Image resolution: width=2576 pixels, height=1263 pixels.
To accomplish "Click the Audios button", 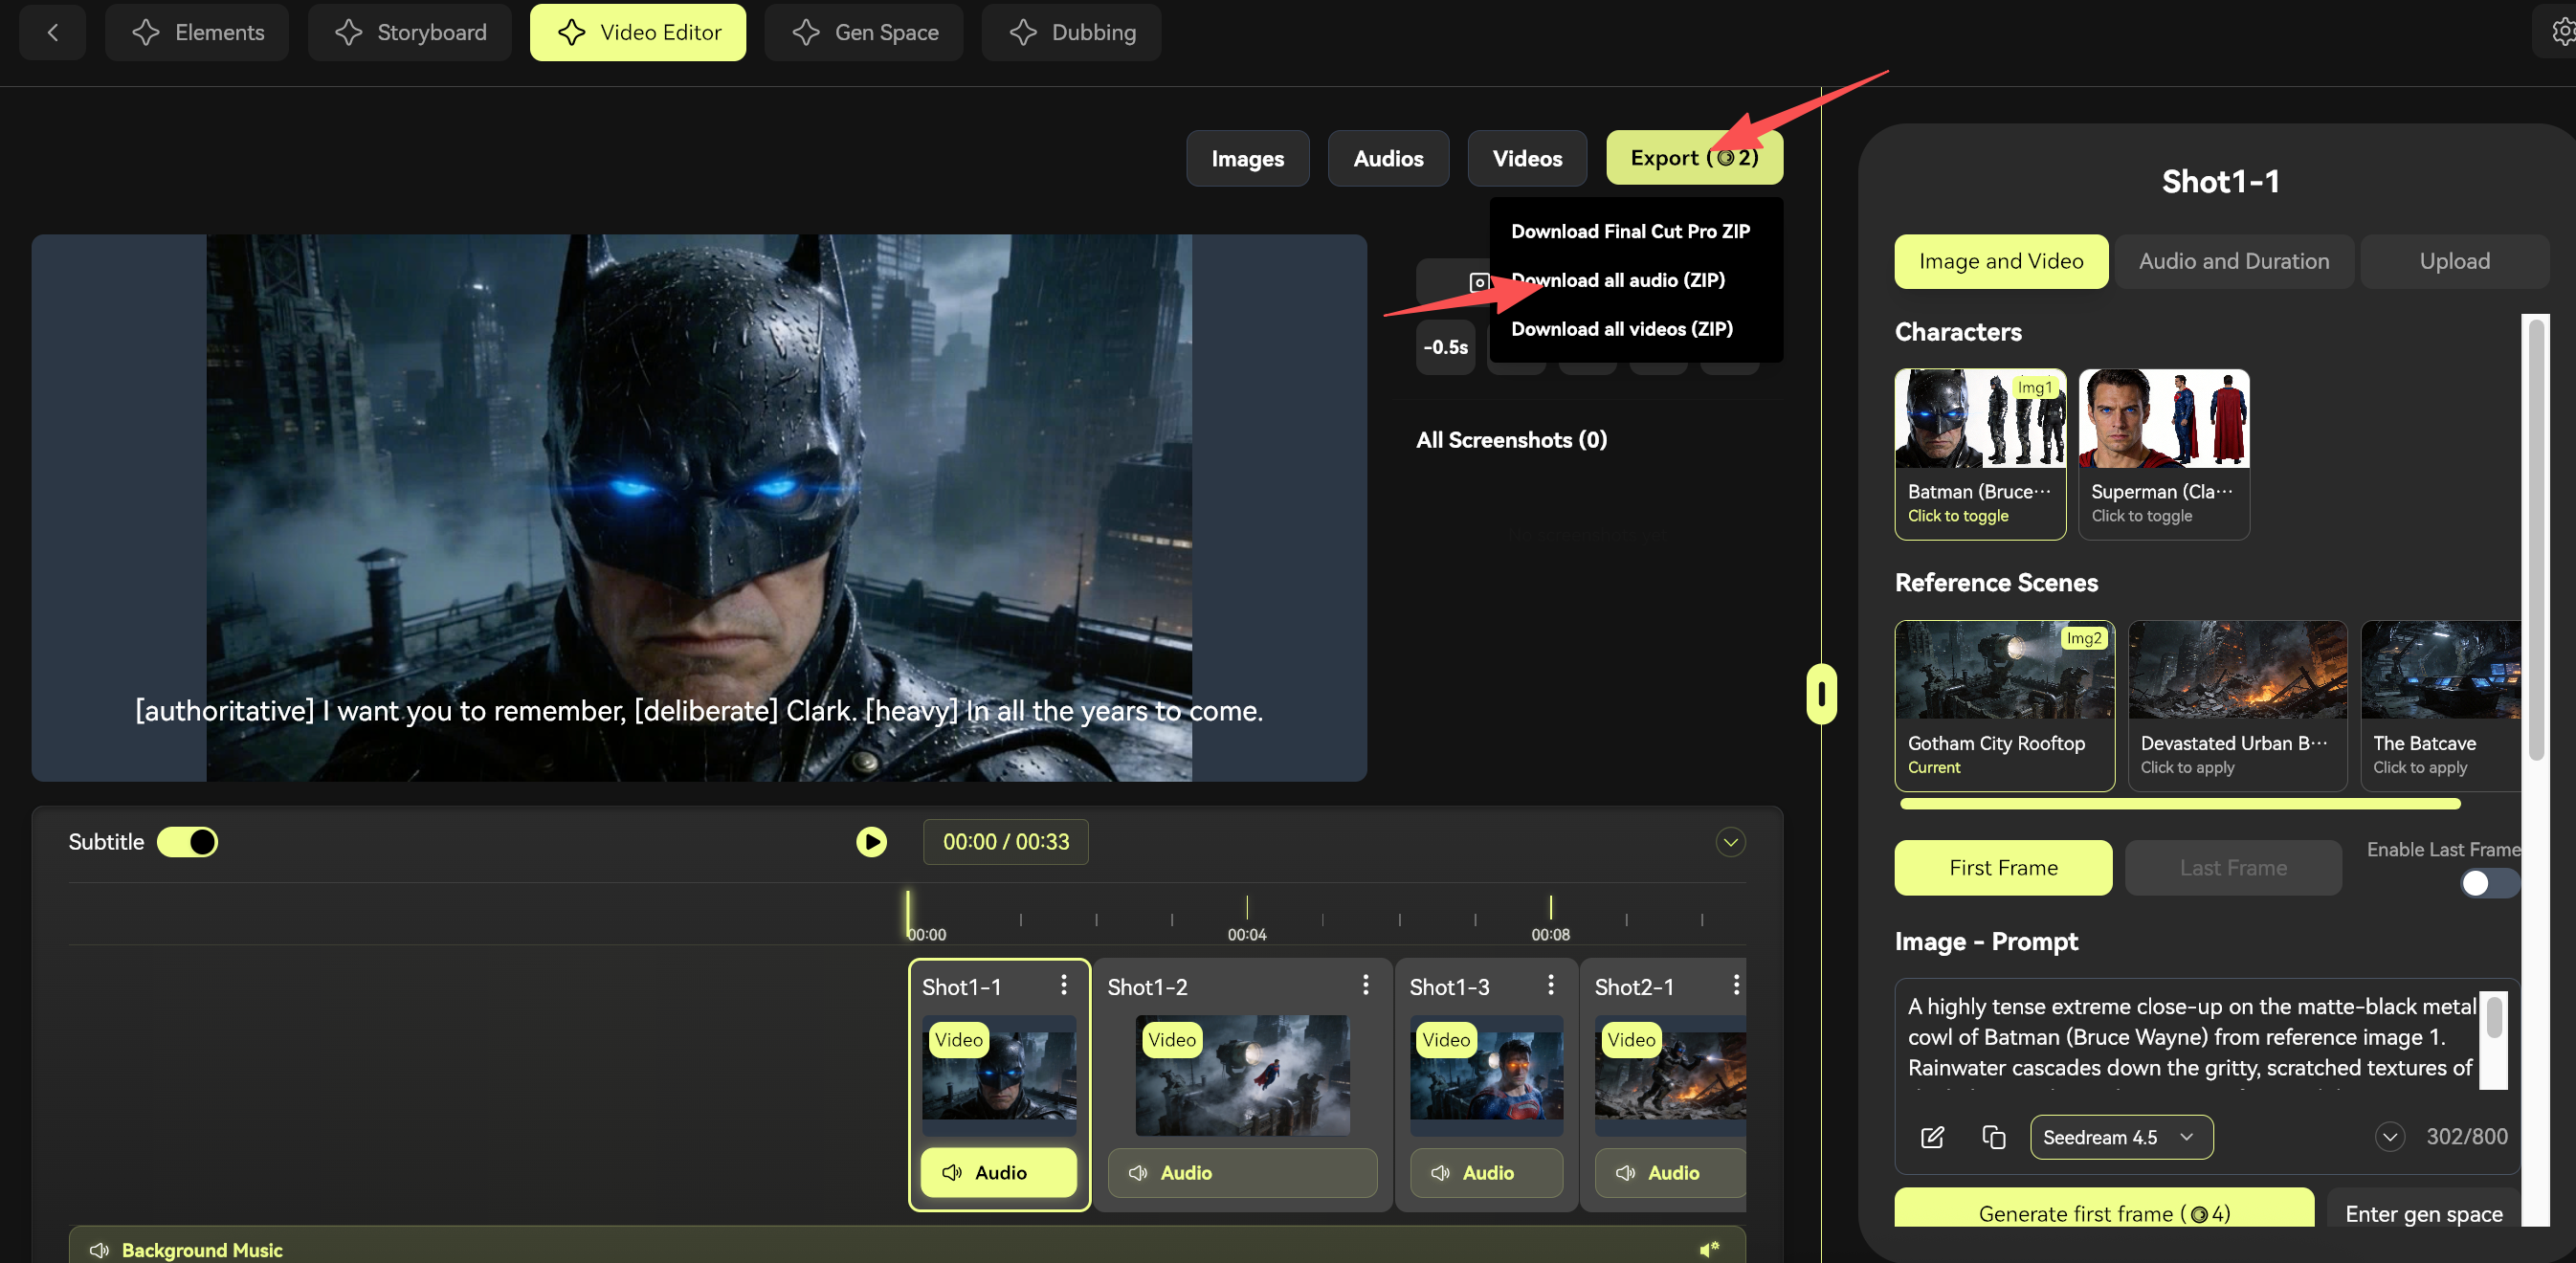I will [x=1388, y=158].
